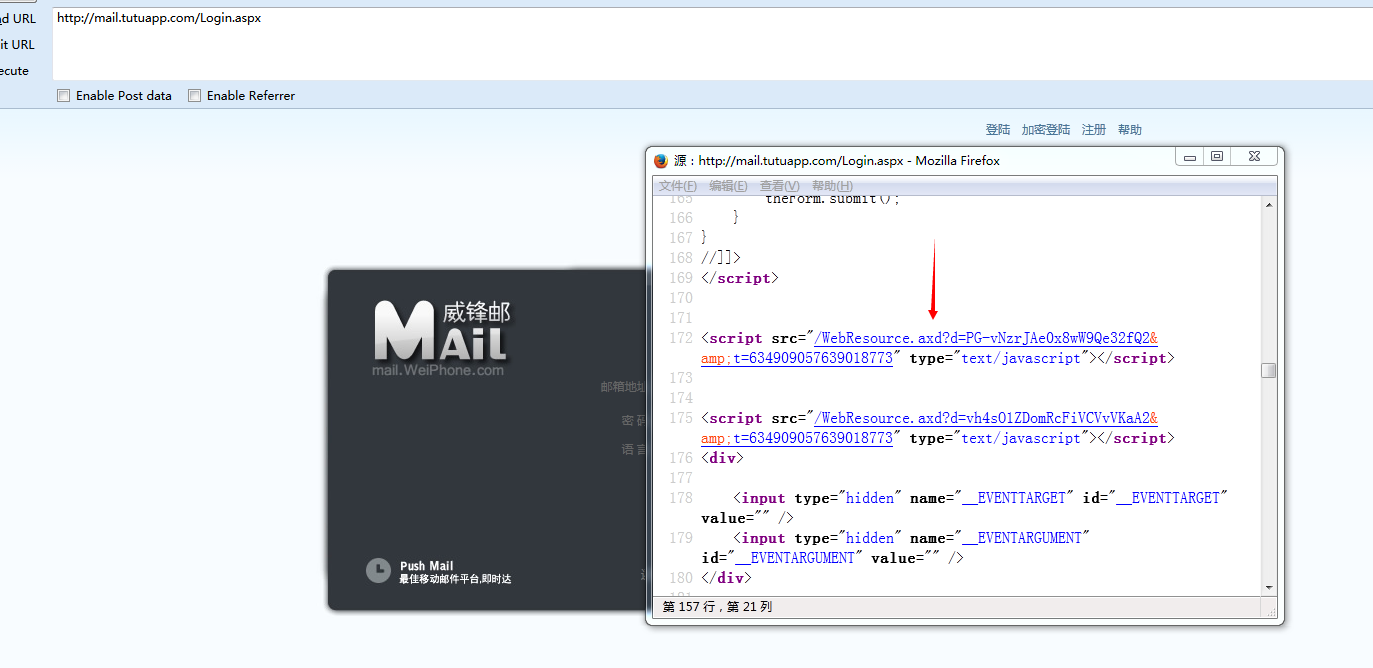Follow the WebResource.axd link on line 175
The height and width of the screenshot is (668, 1373).
click(985, 418)
